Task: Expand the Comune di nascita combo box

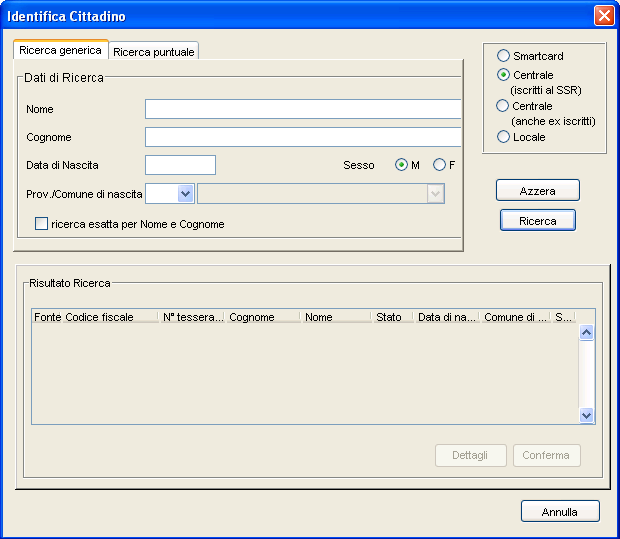Action: tap(435, 194)
